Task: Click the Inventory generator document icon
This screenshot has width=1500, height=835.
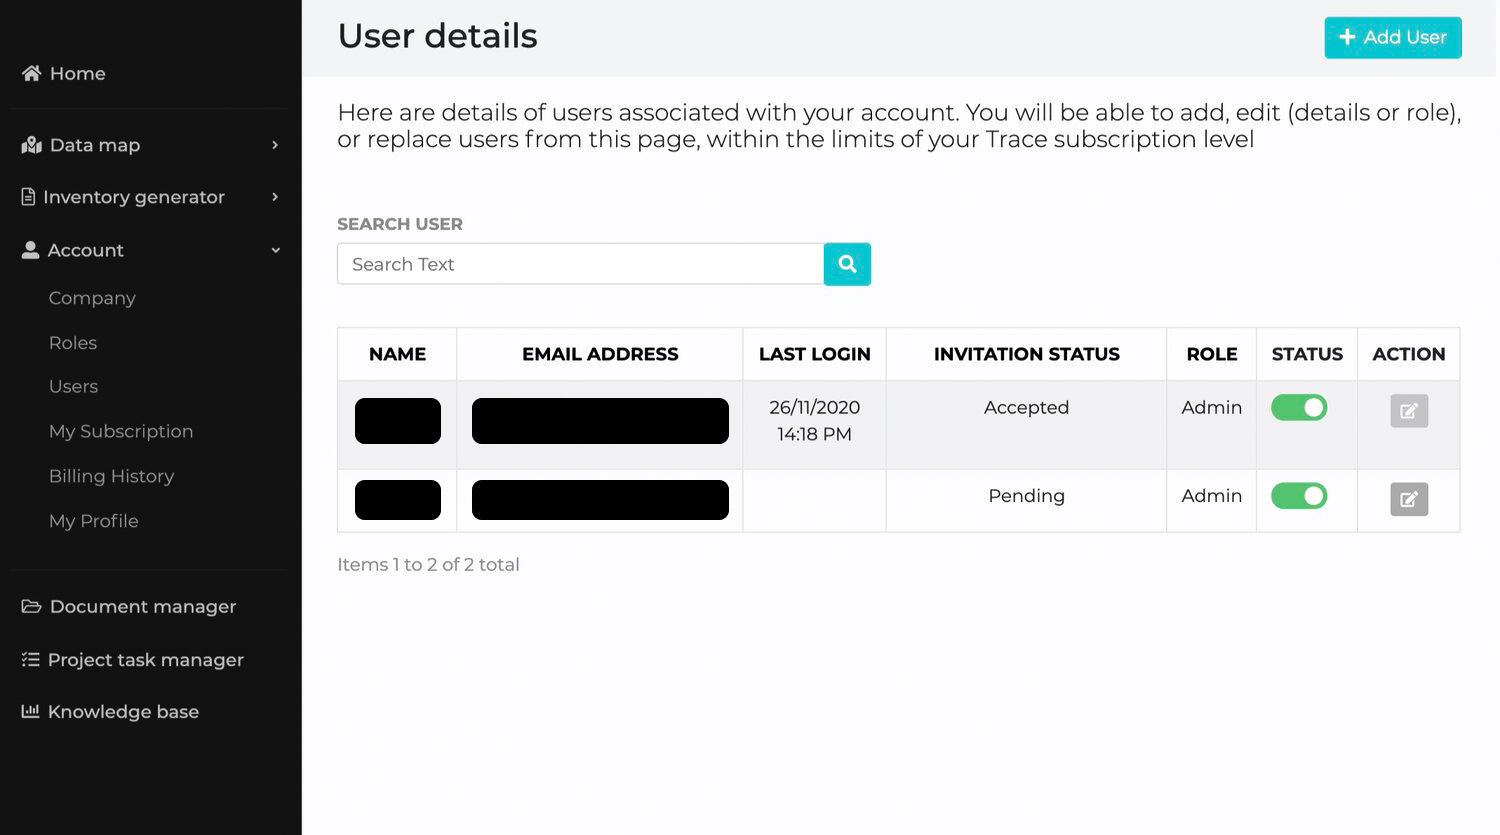Action: [x=28, y=197]
